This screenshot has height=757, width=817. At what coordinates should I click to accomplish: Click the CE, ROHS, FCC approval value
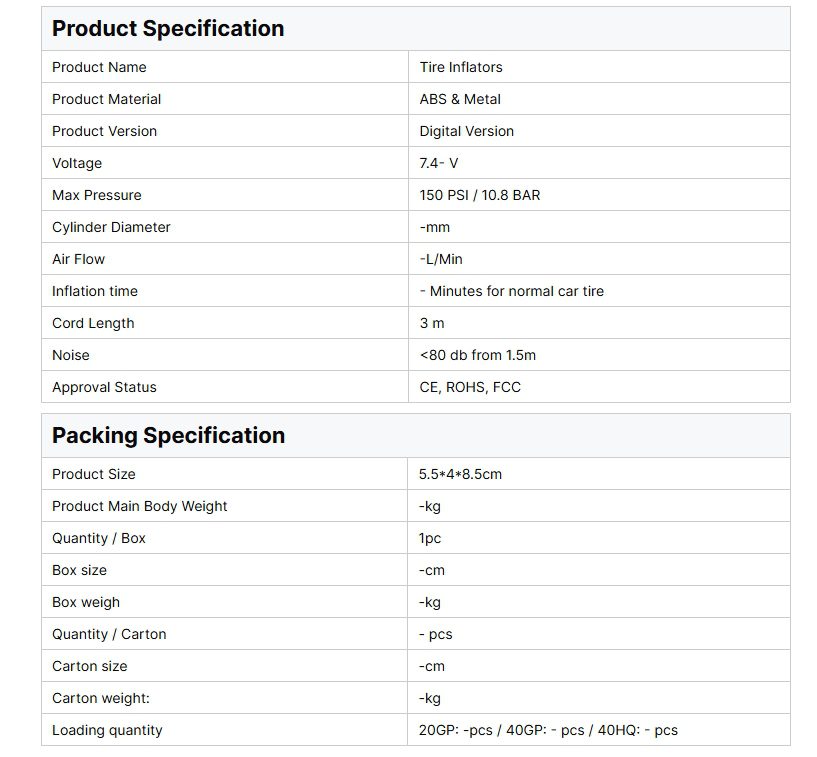[470, 387]
